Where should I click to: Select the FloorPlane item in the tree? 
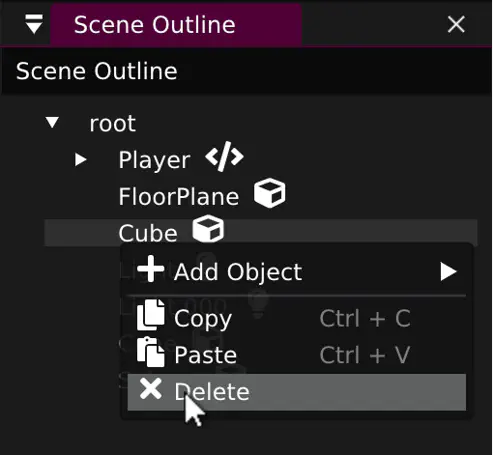pos(179,196)
